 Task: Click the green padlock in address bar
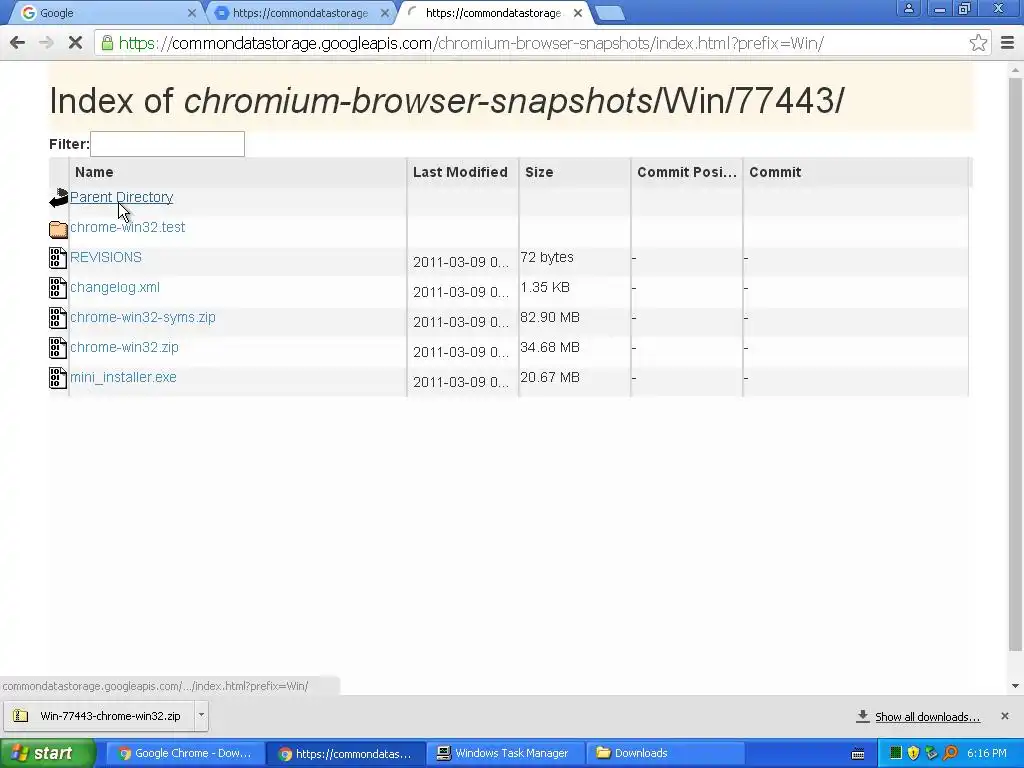[x=107, y=43]
